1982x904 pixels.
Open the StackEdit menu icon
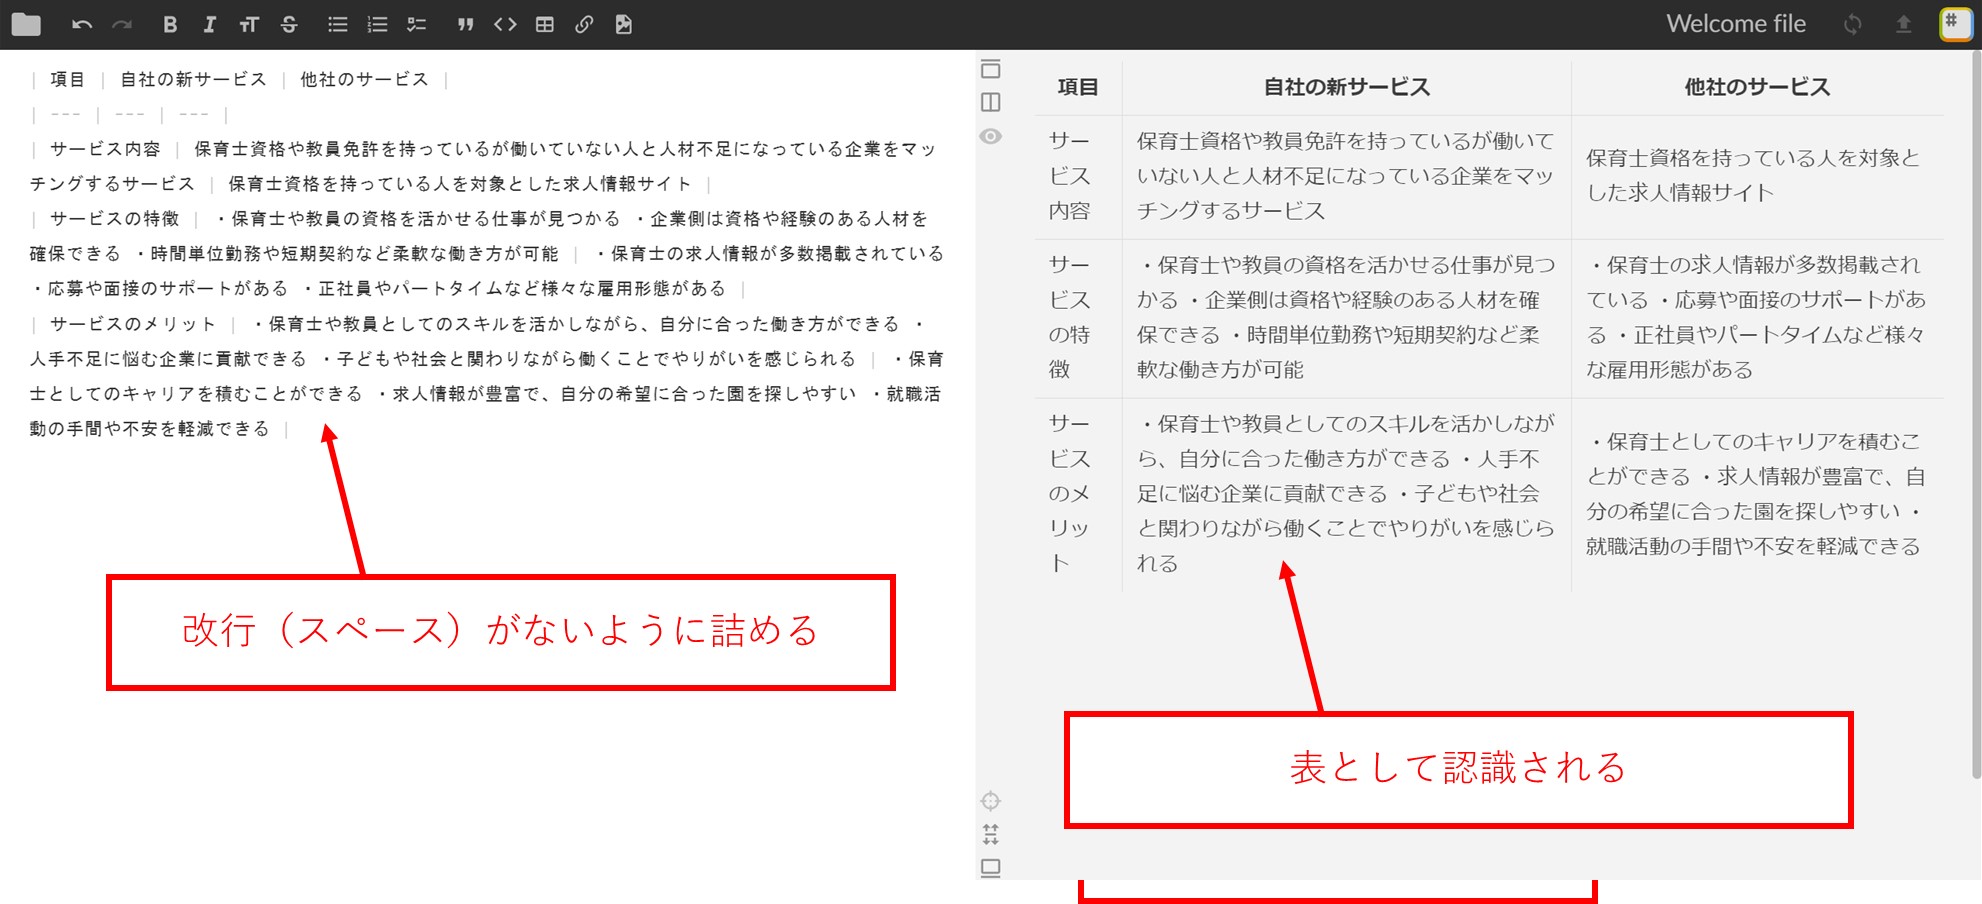(1956, 24)
